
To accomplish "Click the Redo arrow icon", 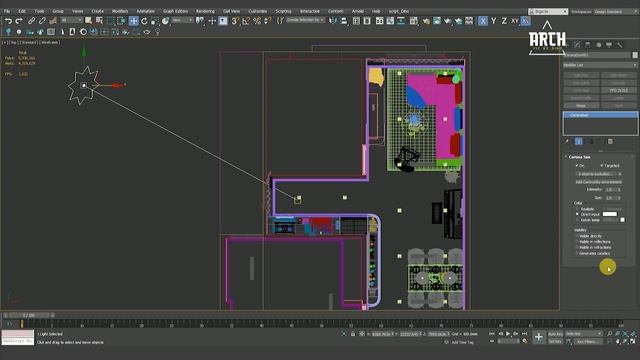I will [19, 21].
